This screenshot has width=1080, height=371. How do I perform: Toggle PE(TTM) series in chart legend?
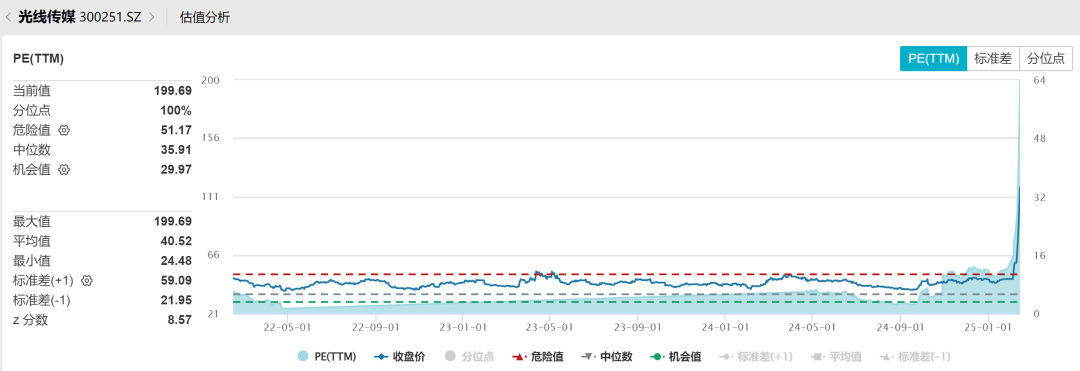[x=326, y=357]
